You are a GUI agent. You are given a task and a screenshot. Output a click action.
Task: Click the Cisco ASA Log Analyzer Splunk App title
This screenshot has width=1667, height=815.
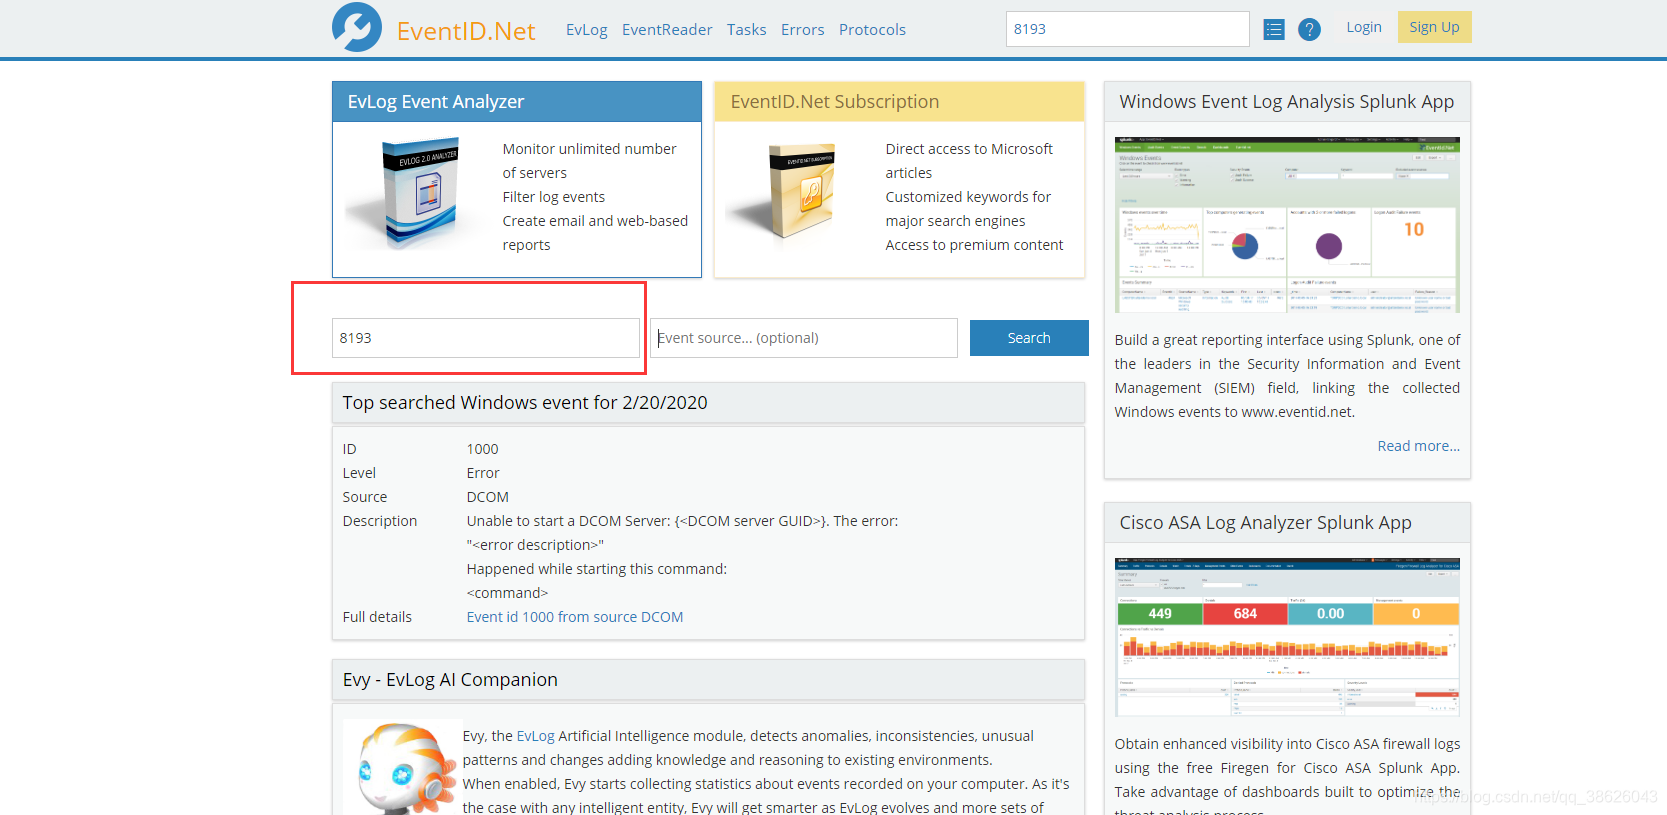click(1265, 523)
